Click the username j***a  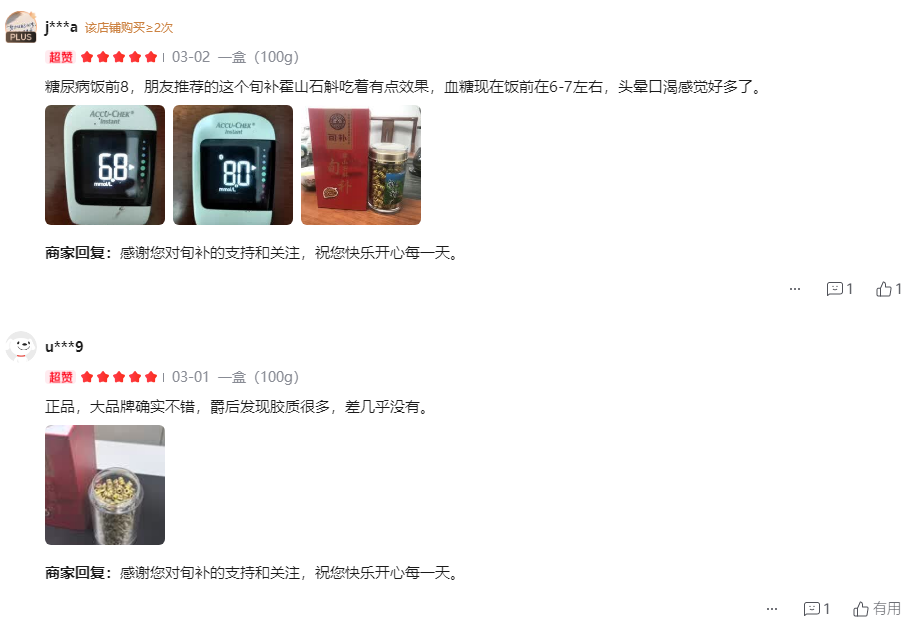click(x=61, y=27)
